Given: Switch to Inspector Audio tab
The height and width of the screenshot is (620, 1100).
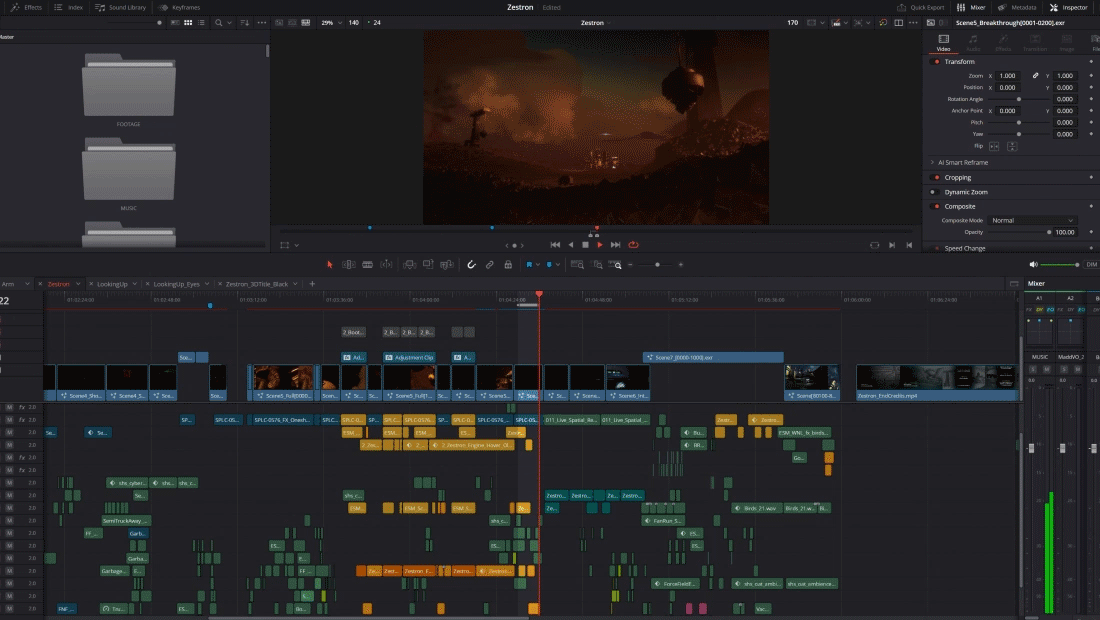Looking at the screenshot, I should pyautogui.click(x=973, y=43).
